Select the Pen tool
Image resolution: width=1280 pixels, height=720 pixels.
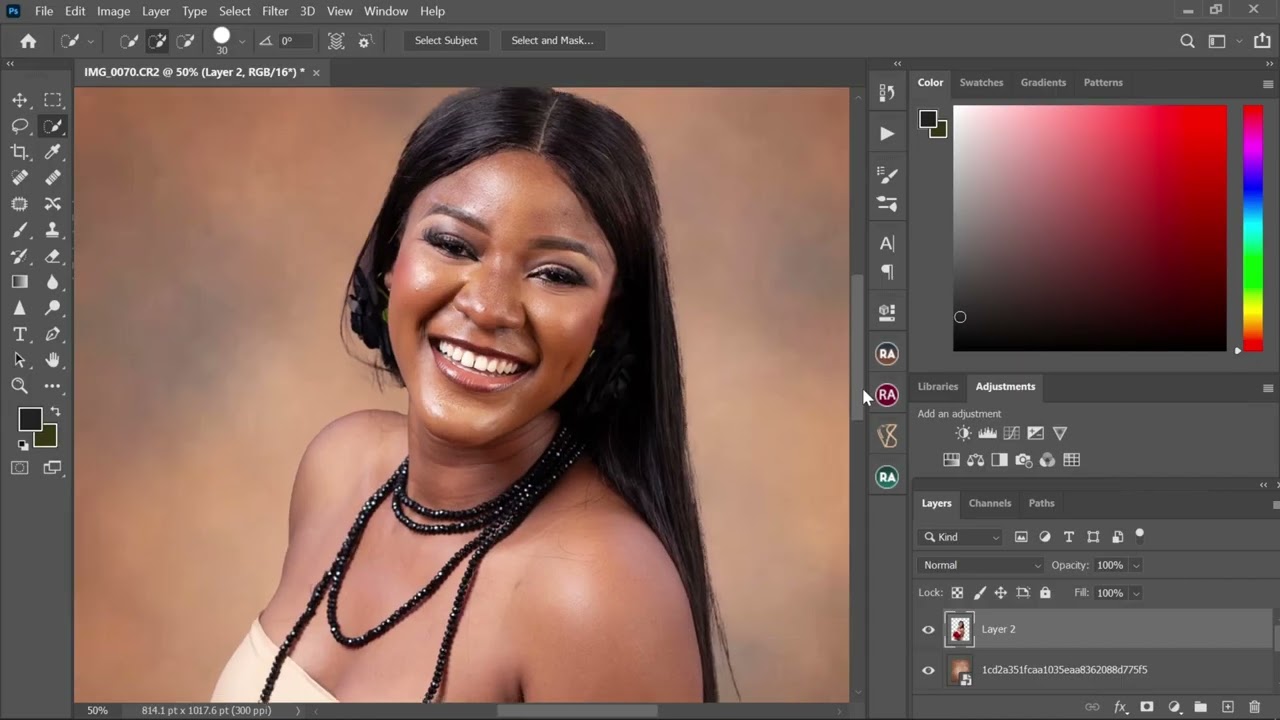[53, 334]
